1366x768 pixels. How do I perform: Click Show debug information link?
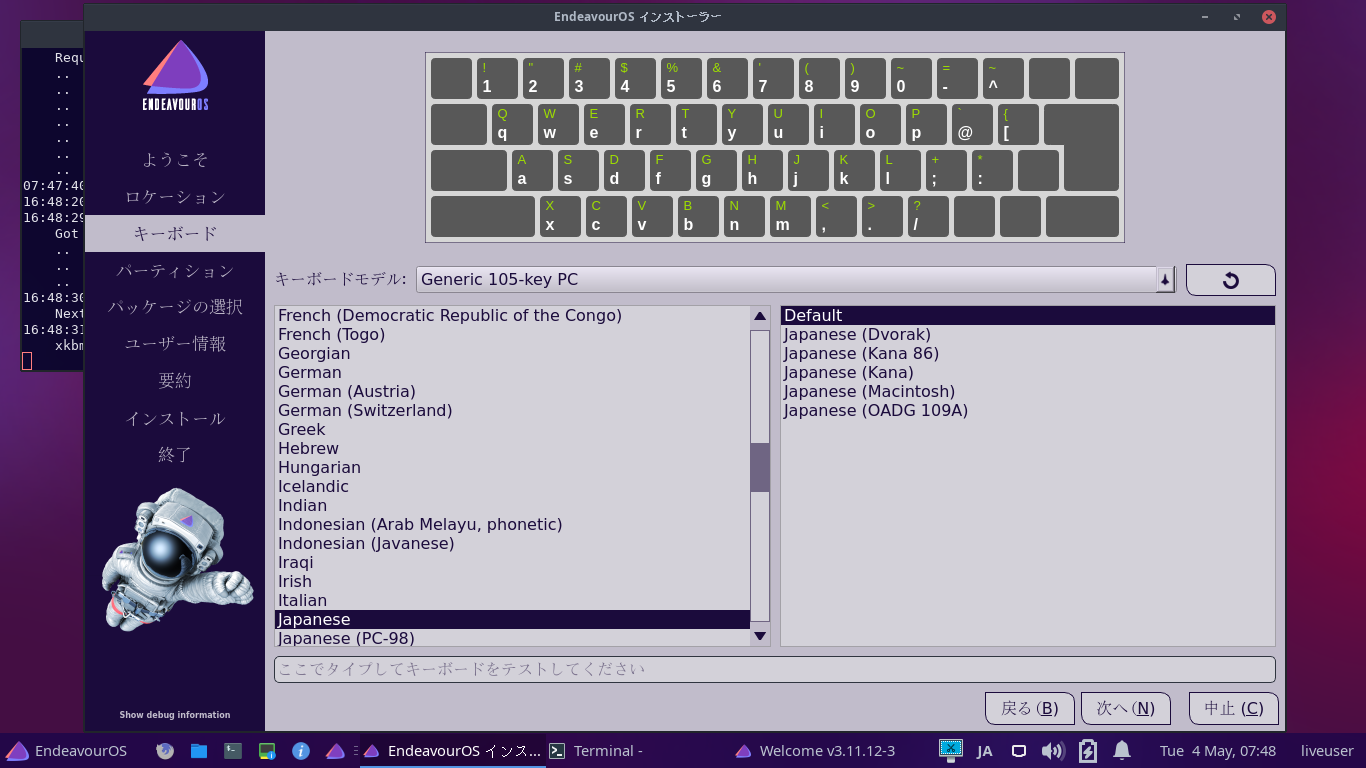tap(175, 715)
